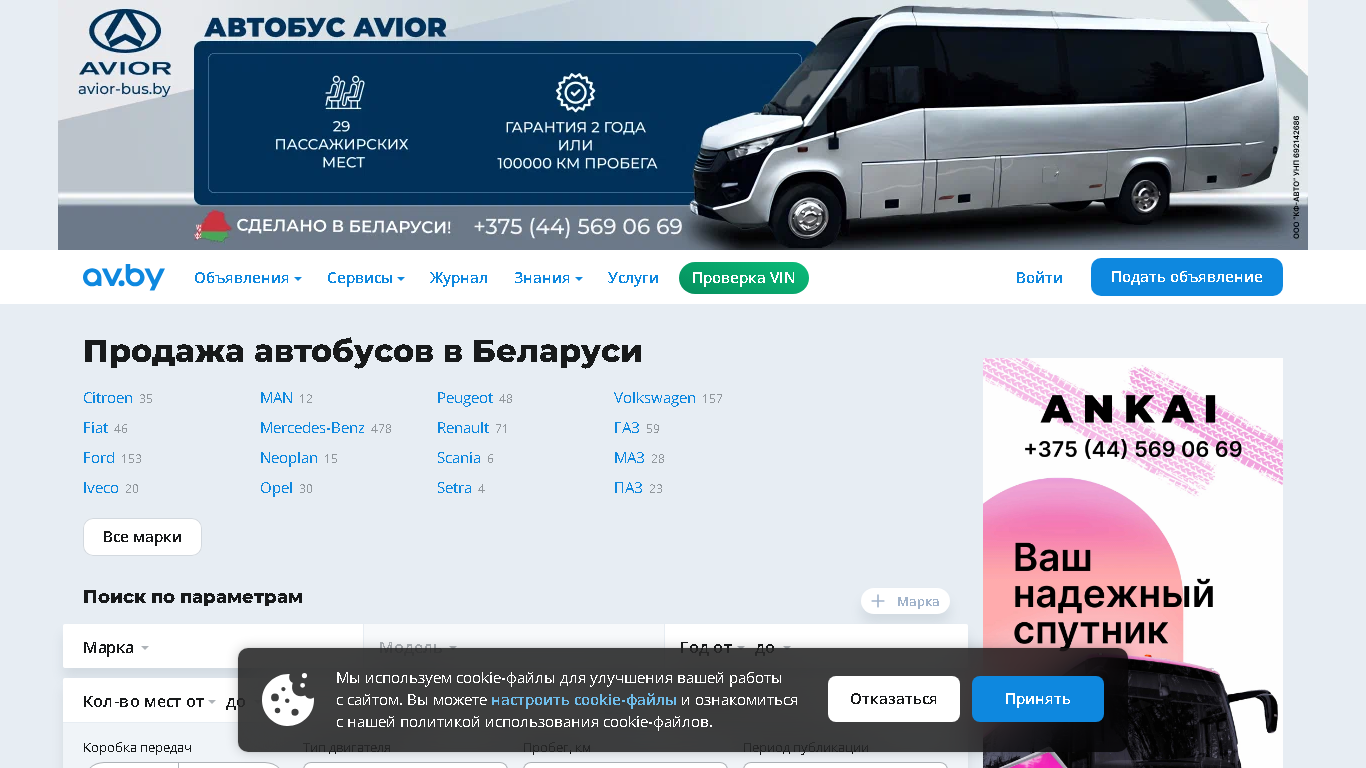This screenshot has width=1366, height=768.
Task: Click the cookie icon in the banner
Action: tap(288, 699)
